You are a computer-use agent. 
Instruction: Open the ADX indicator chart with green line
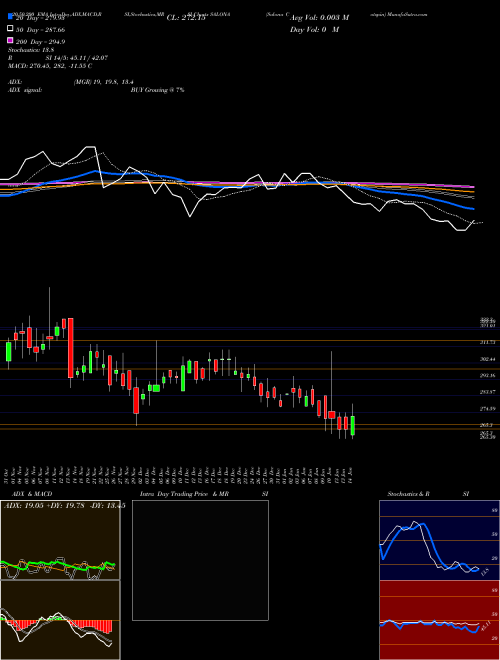(60, 540)
